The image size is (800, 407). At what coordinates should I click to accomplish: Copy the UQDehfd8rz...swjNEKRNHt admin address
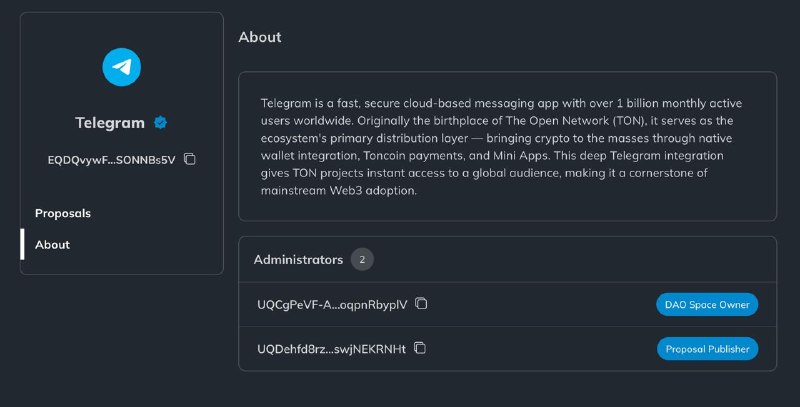[420, 348]
